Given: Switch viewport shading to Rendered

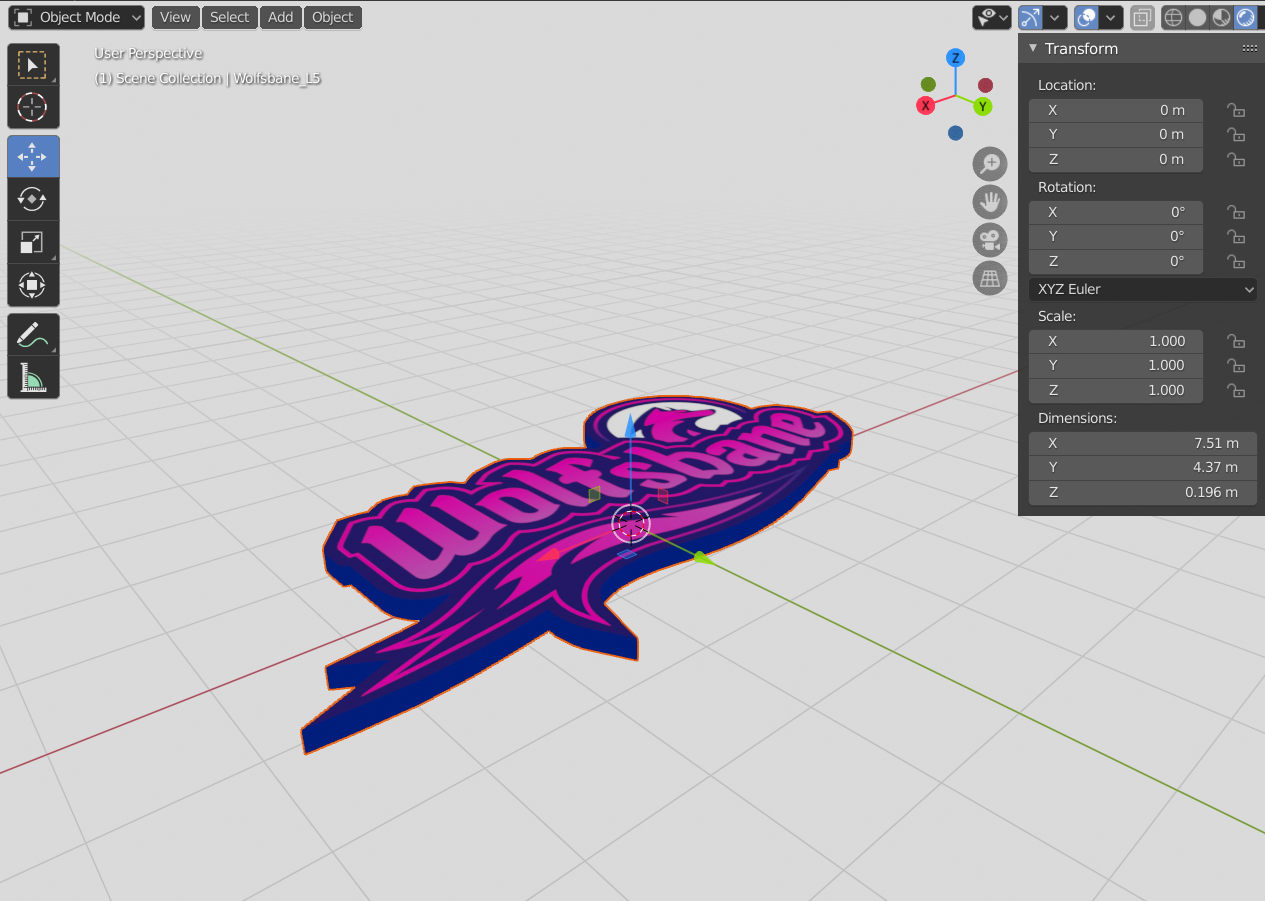Looking at the screenshot, I should coord(1246,17).
